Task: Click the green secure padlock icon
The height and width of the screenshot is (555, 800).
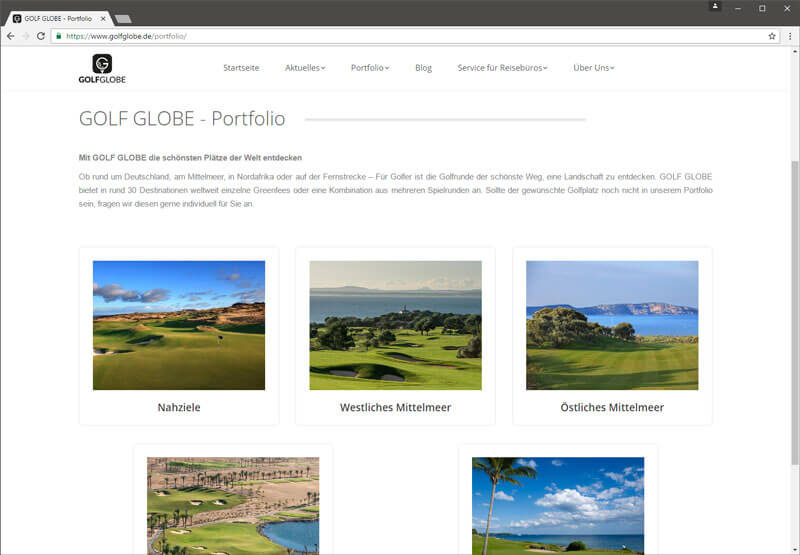Action: [59, 36]
